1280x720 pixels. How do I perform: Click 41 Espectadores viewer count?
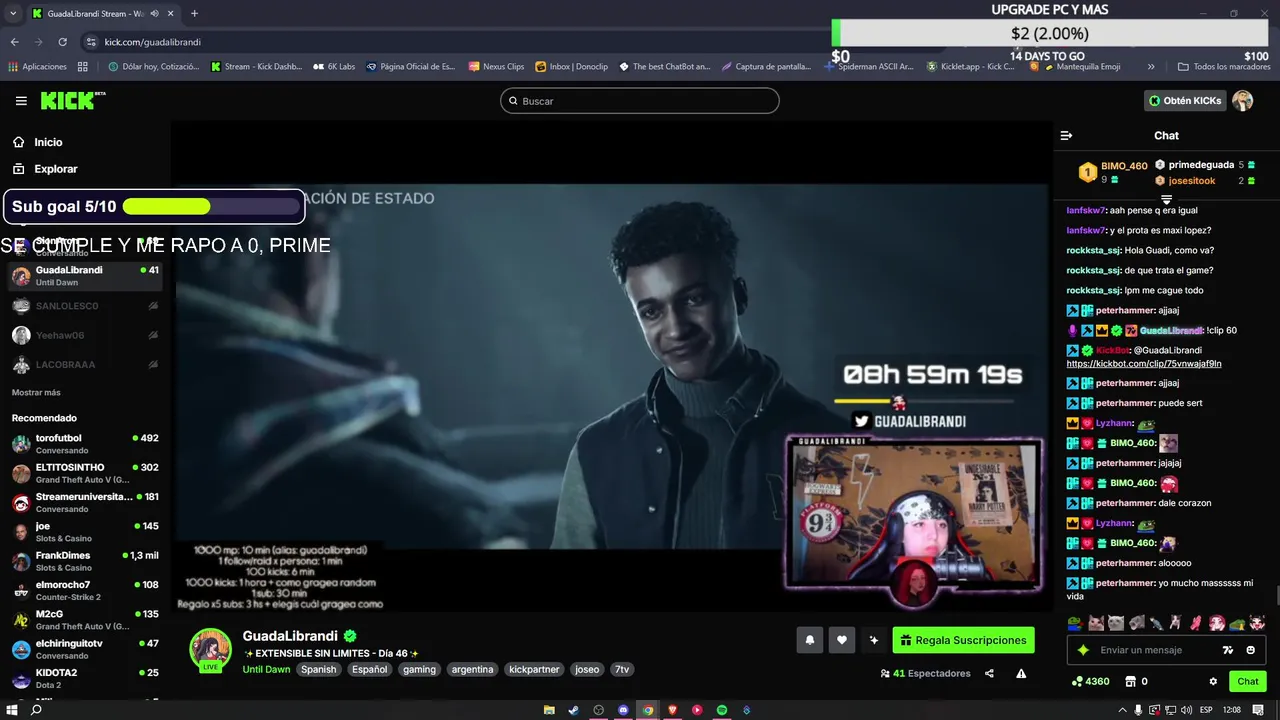click(x=925, y=674)
